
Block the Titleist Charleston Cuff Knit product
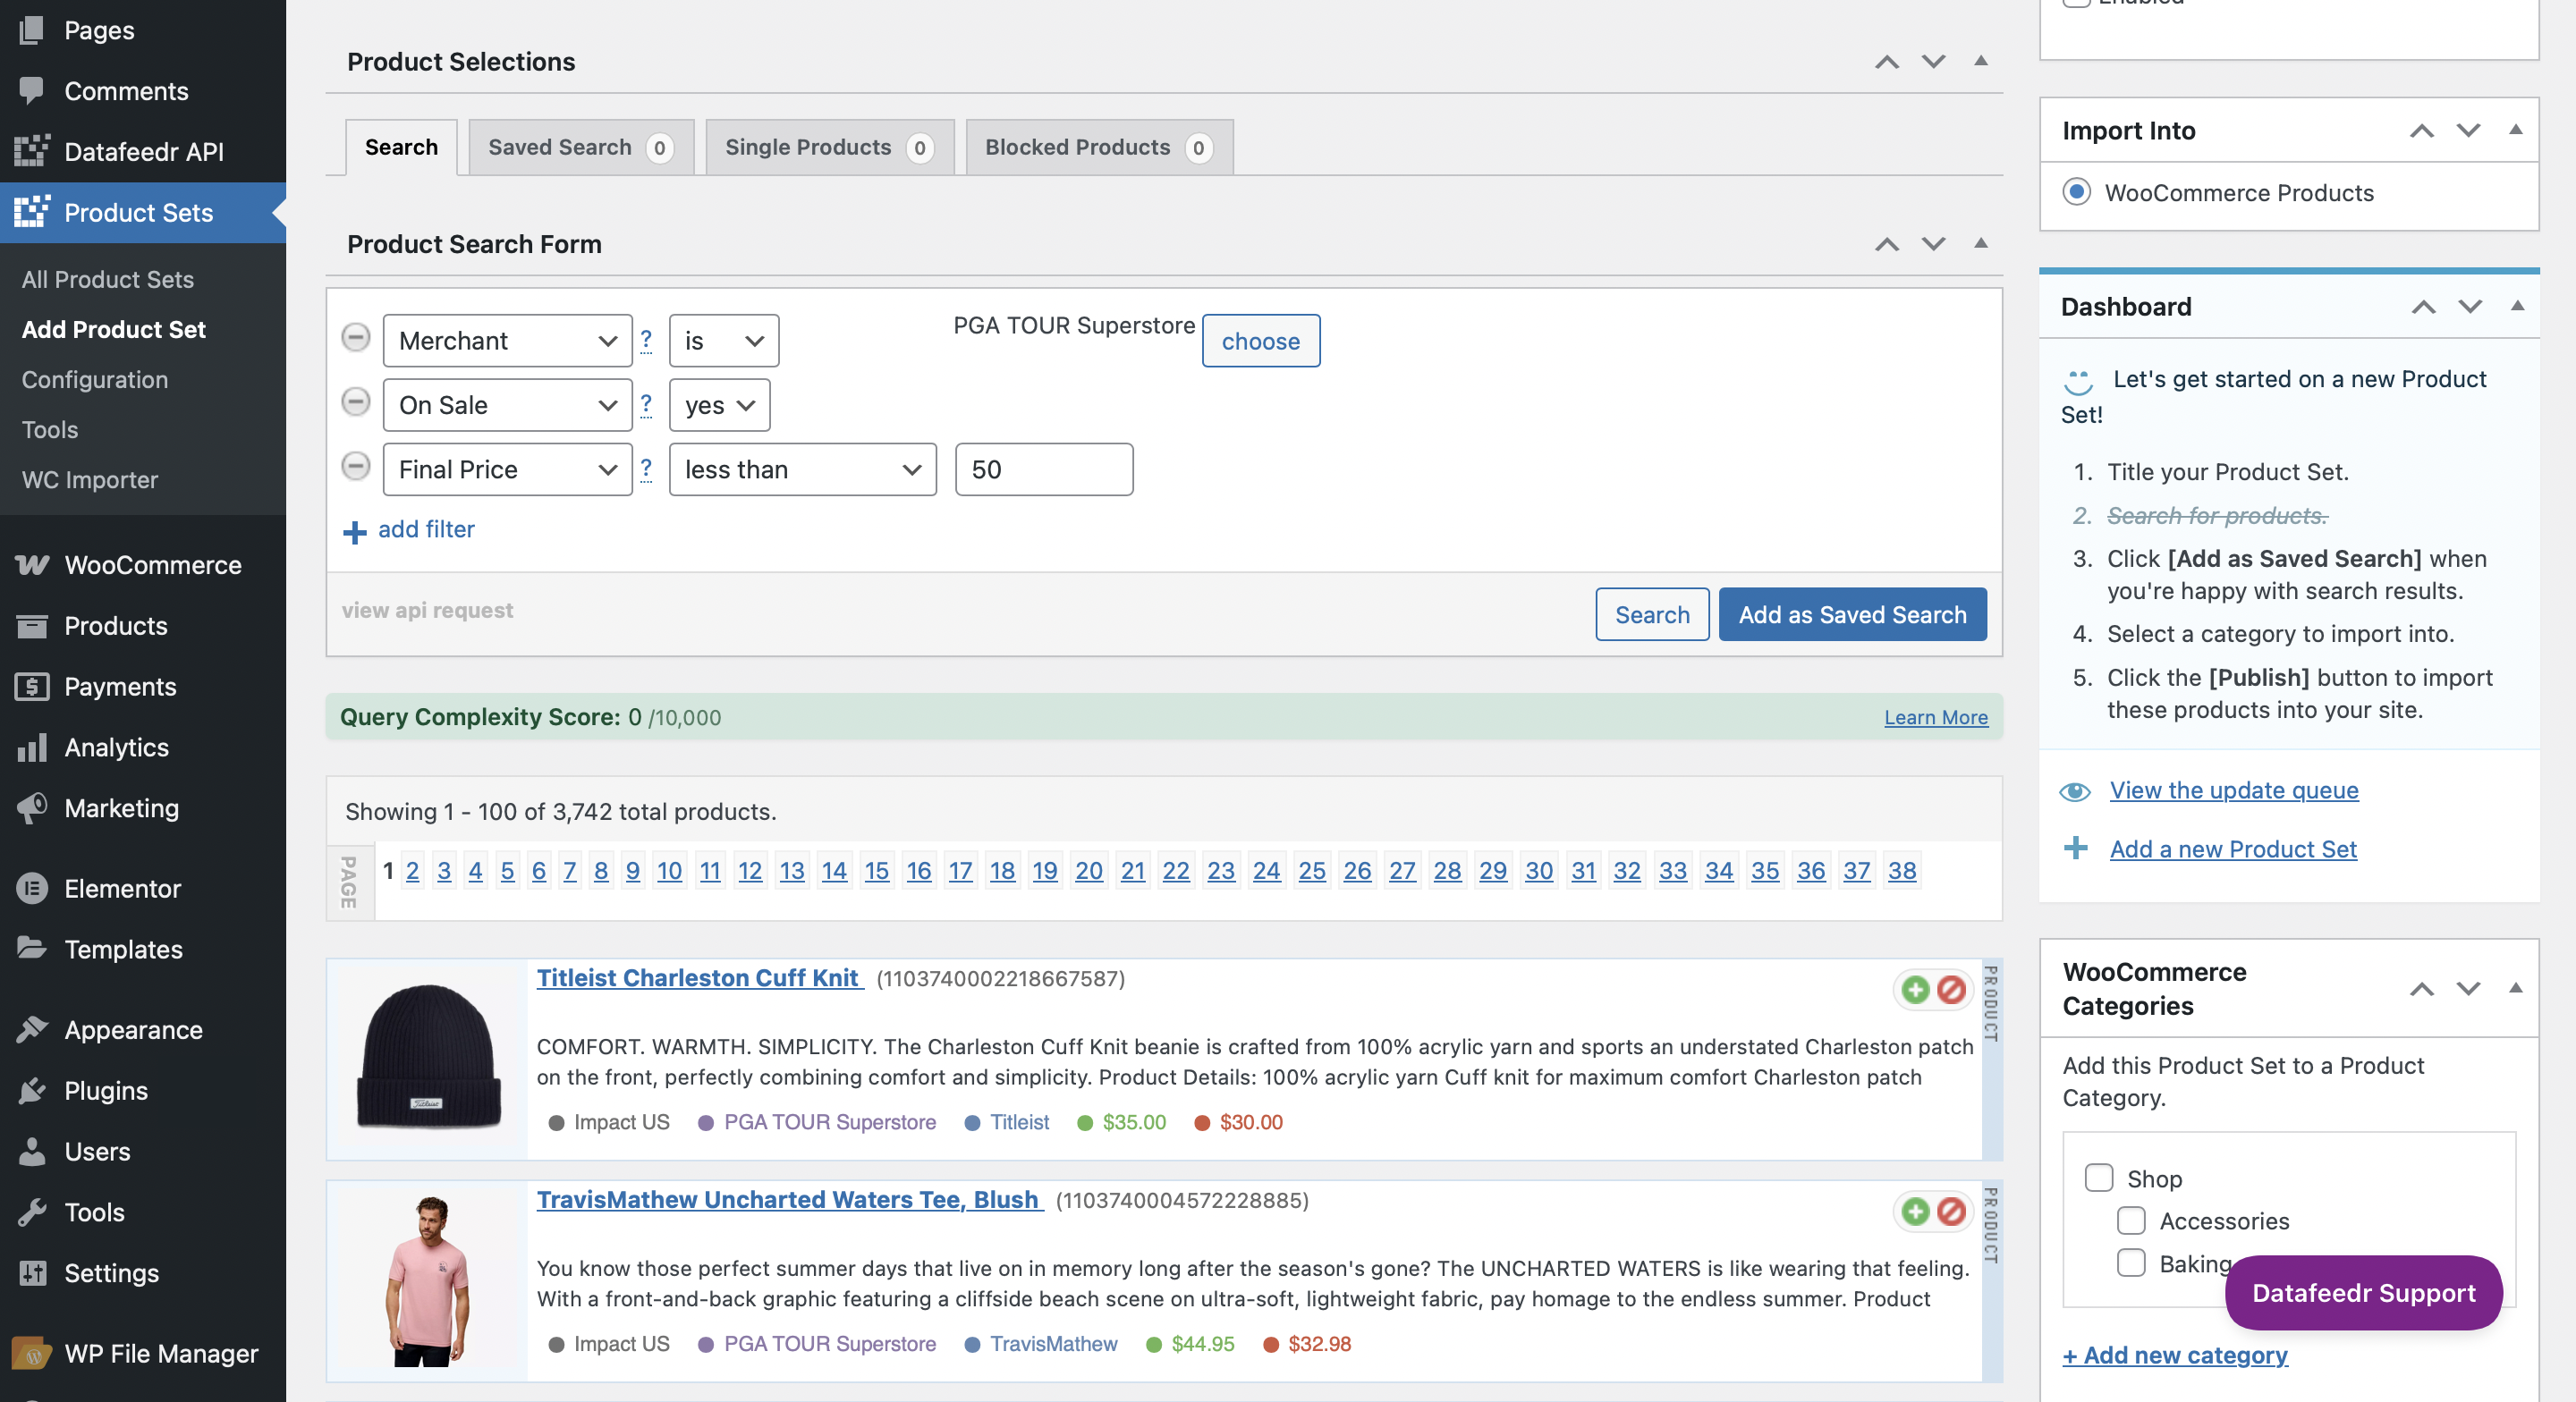click(x=1951, y=989)
